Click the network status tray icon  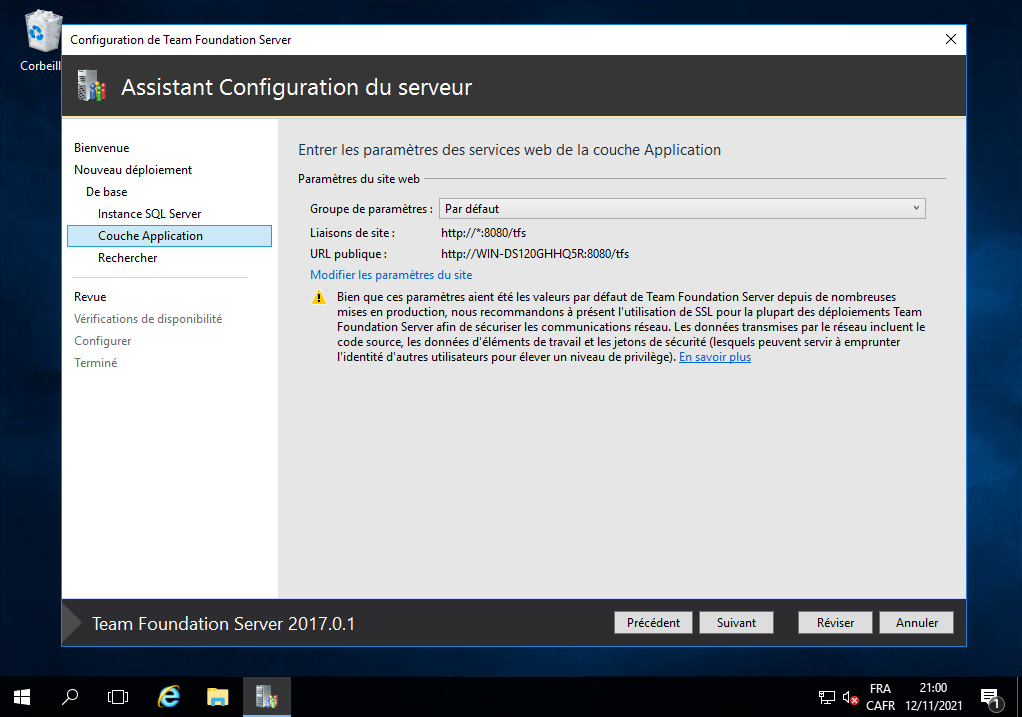tap(827, 697)
